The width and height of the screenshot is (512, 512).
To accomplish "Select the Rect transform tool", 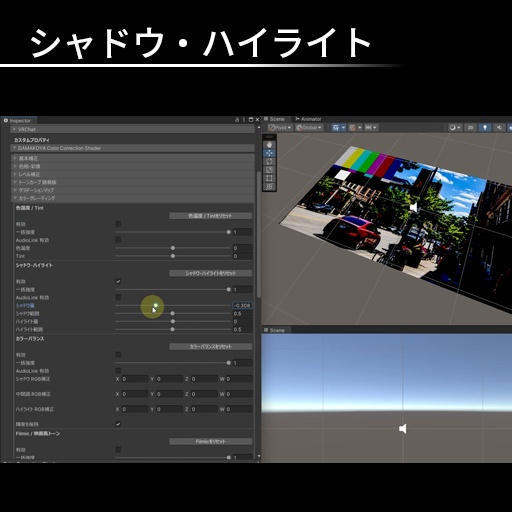I will coord(269,178).
